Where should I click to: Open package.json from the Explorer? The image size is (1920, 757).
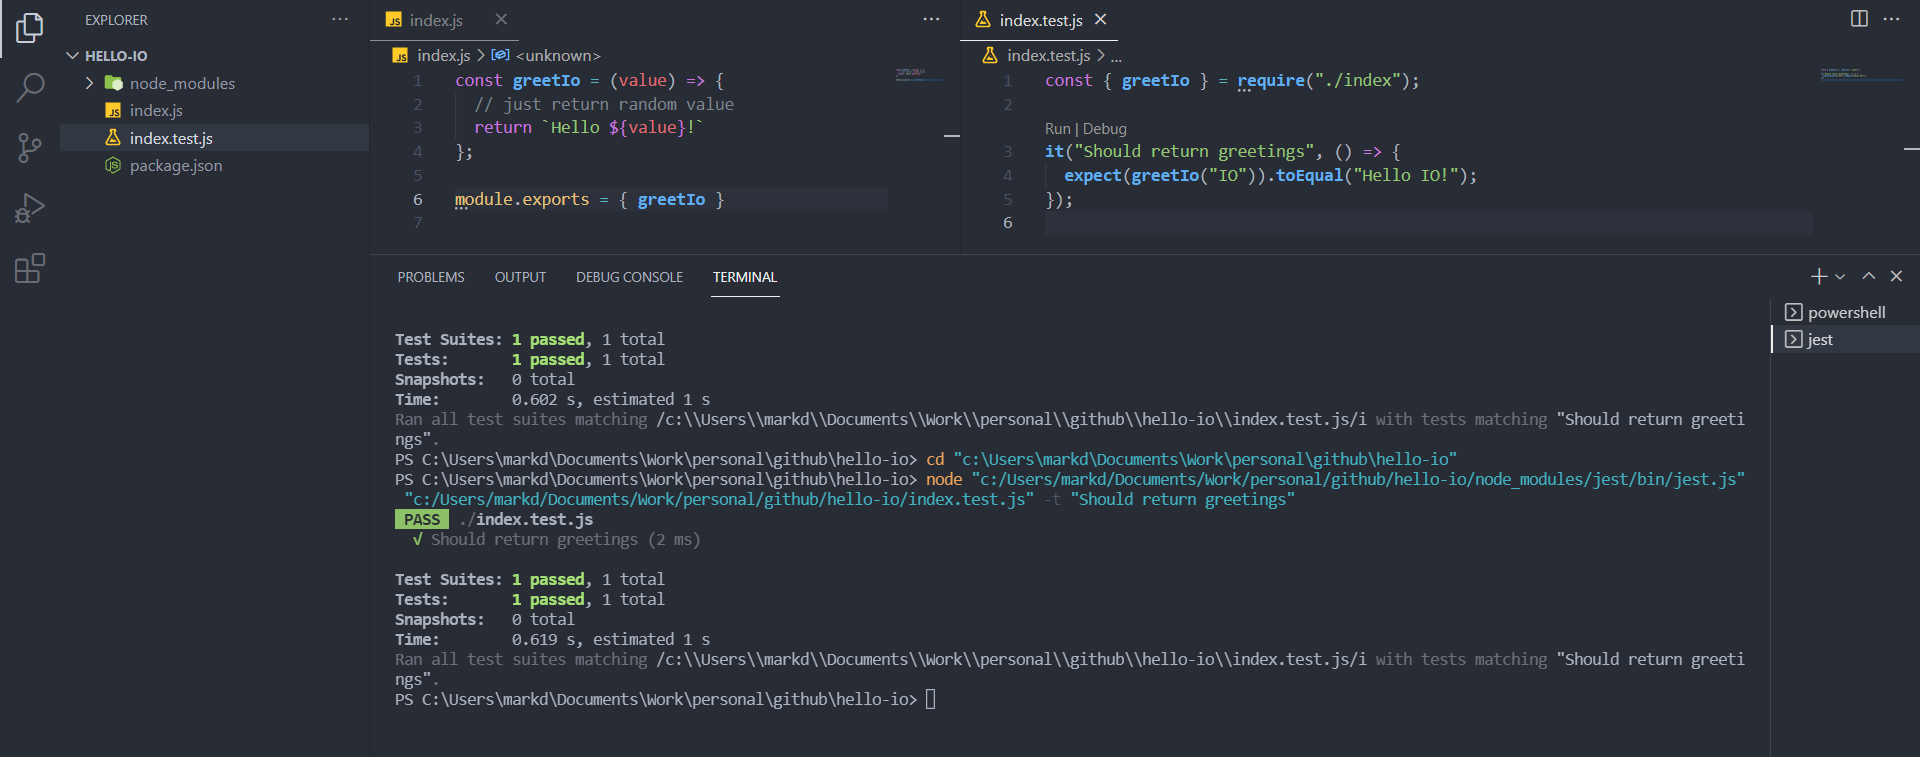click(x=214, y=165)
